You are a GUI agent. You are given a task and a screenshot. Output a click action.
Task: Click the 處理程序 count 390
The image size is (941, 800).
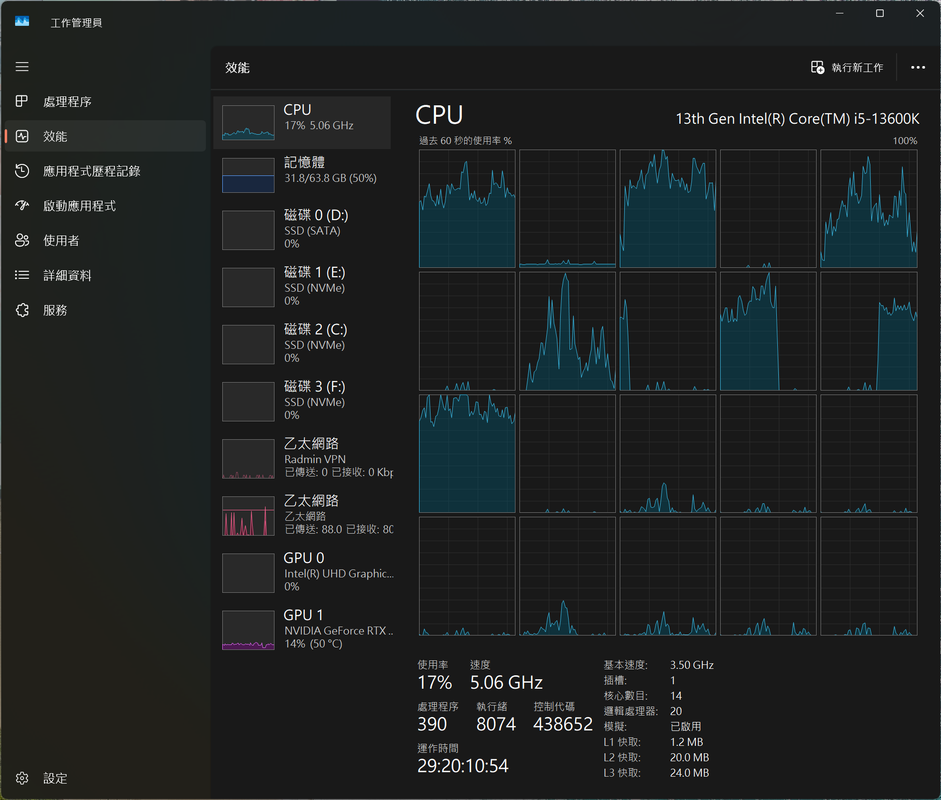click(432, 724)
